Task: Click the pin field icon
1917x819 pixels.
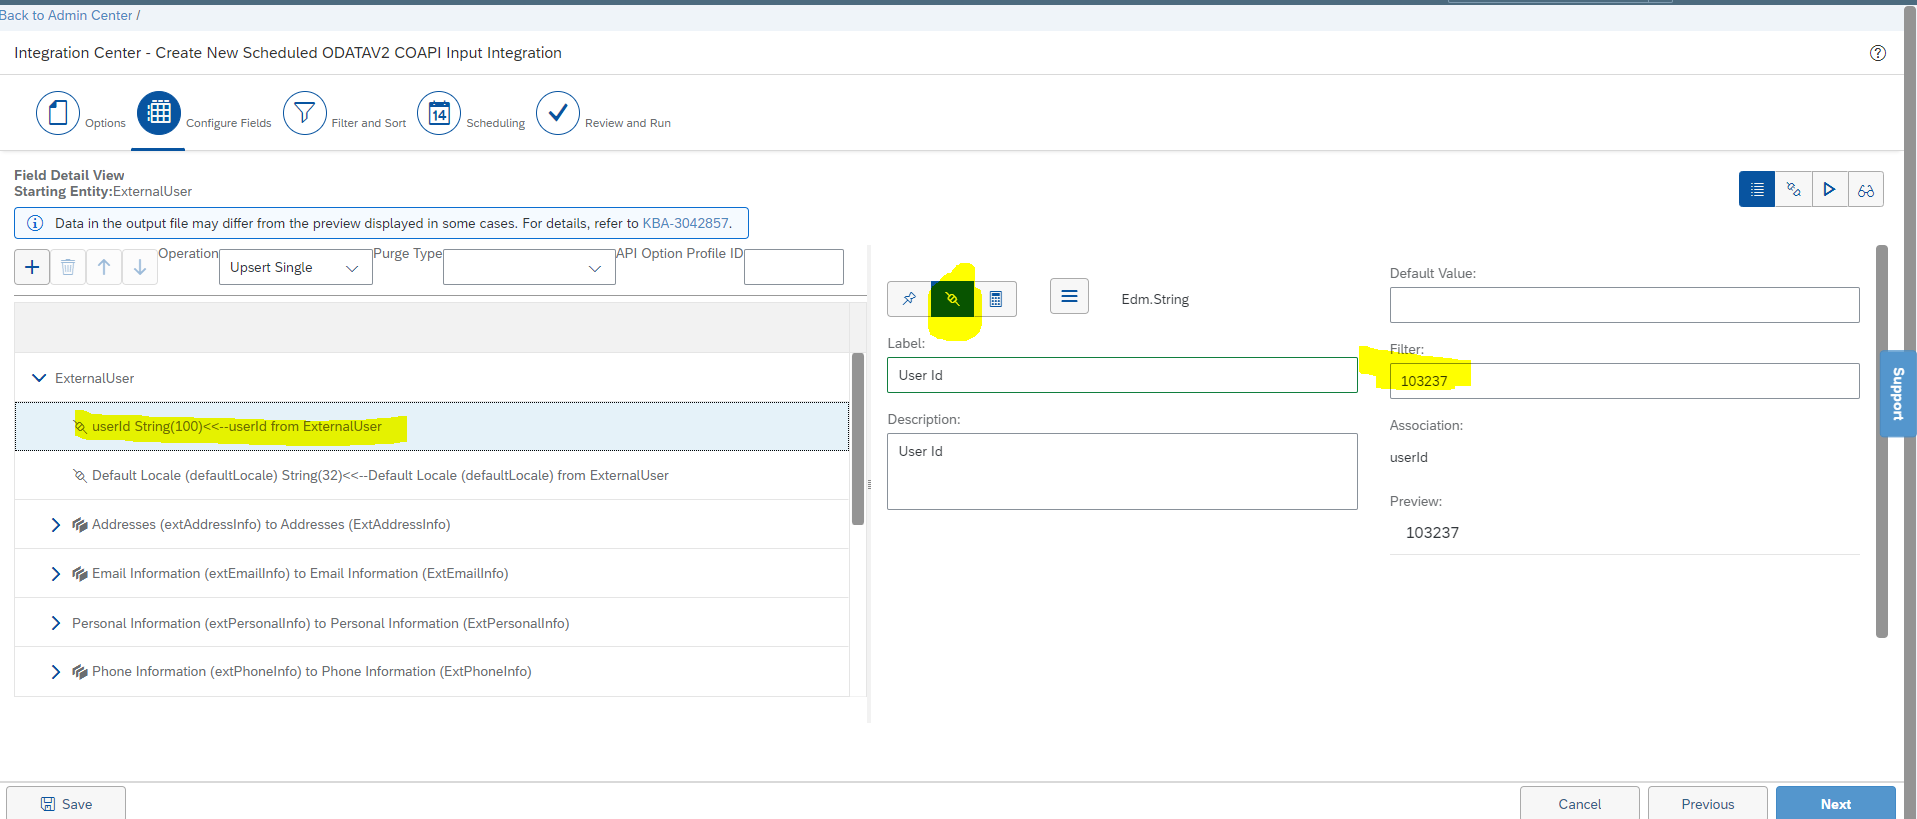Action: coord(909,299)
